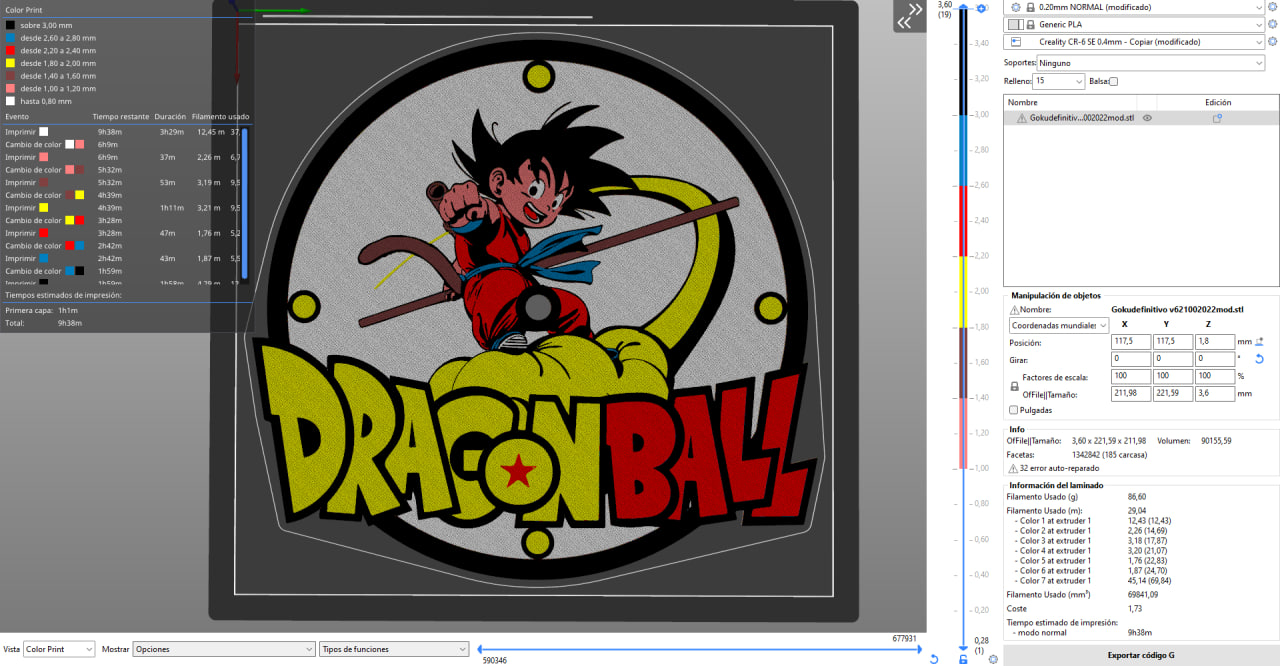Hide the Gokudefinitivo model via eye icon
The width and height of the screenshot is (1280, 666).
click(1148, 118)
